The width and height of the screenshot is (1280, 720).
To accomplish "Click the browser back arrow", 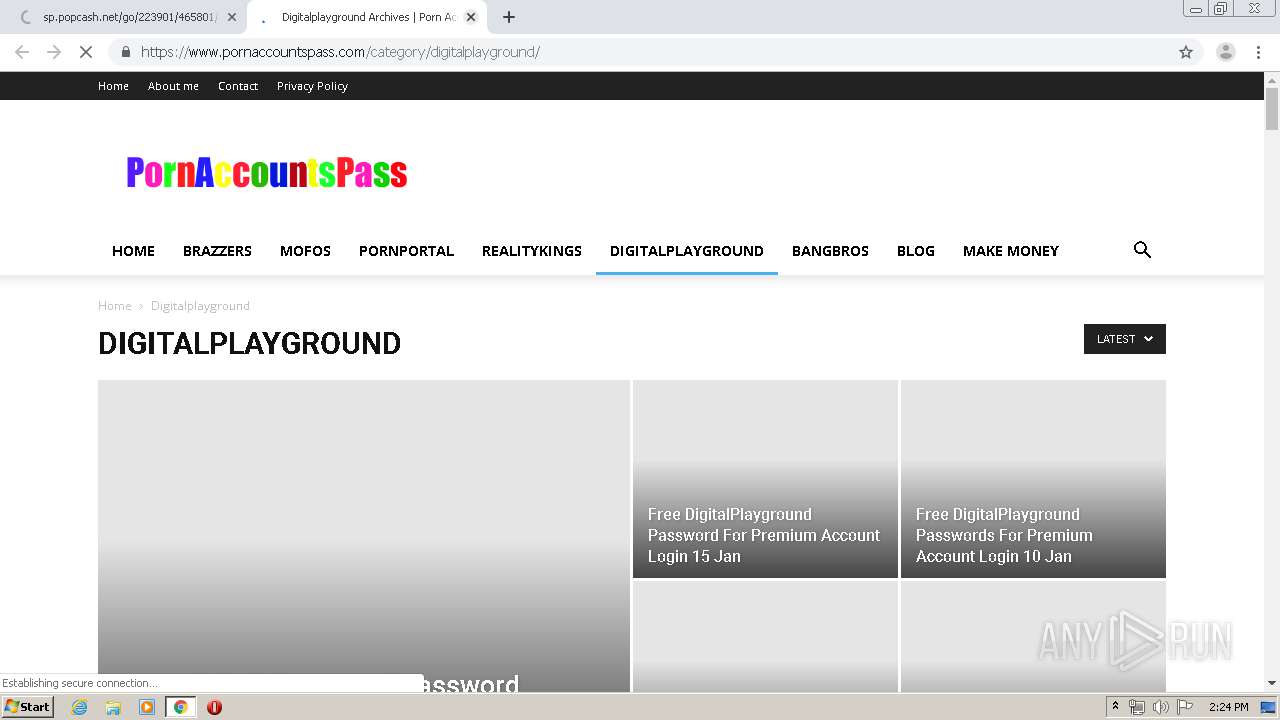I will coord(22,52).
